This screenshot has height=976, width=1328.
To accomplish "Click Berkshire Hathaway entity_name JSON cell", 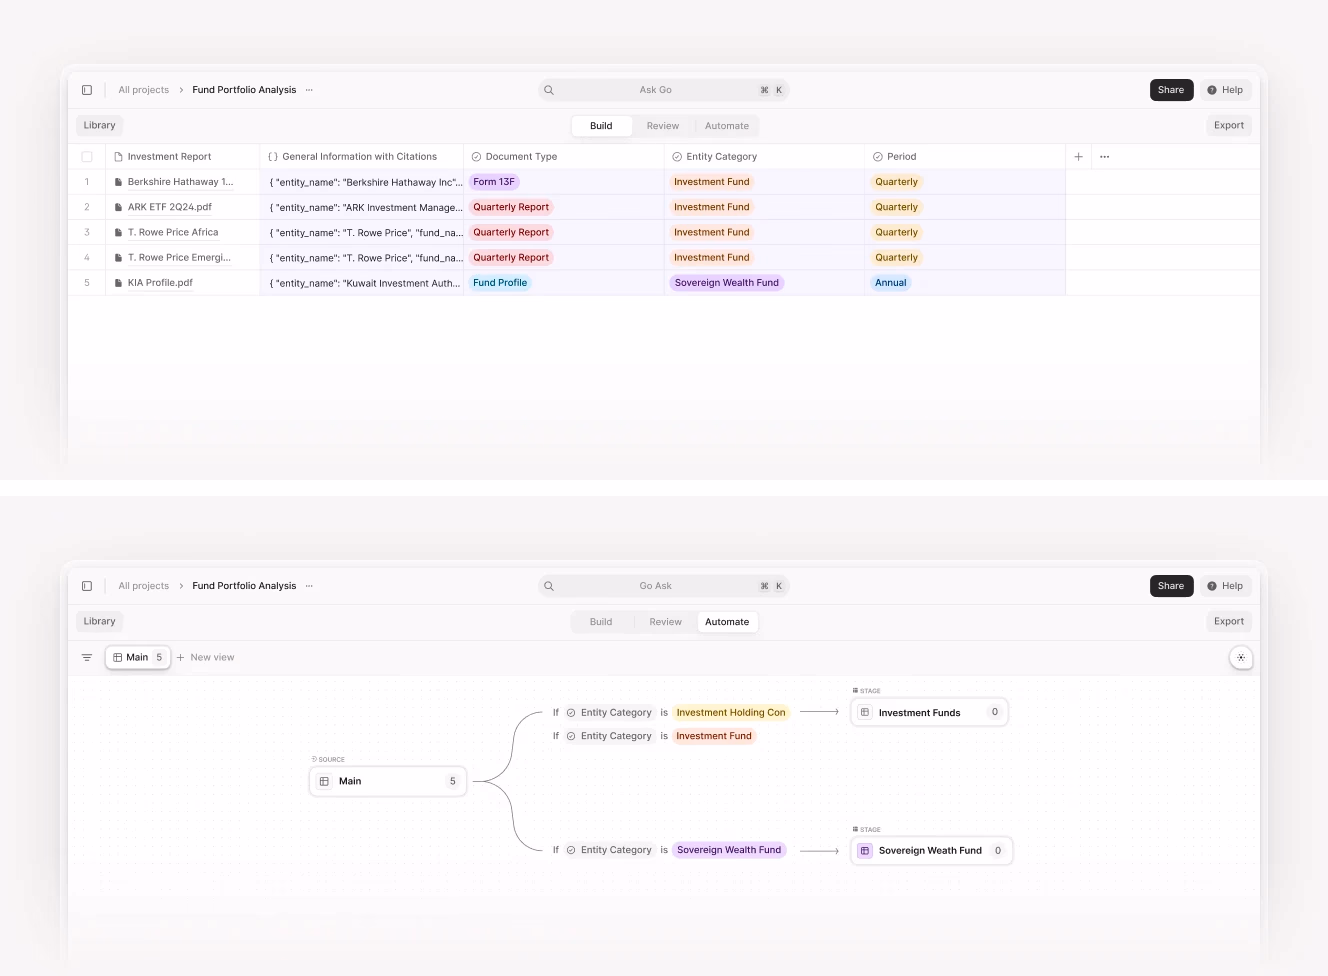I will 362,182.
